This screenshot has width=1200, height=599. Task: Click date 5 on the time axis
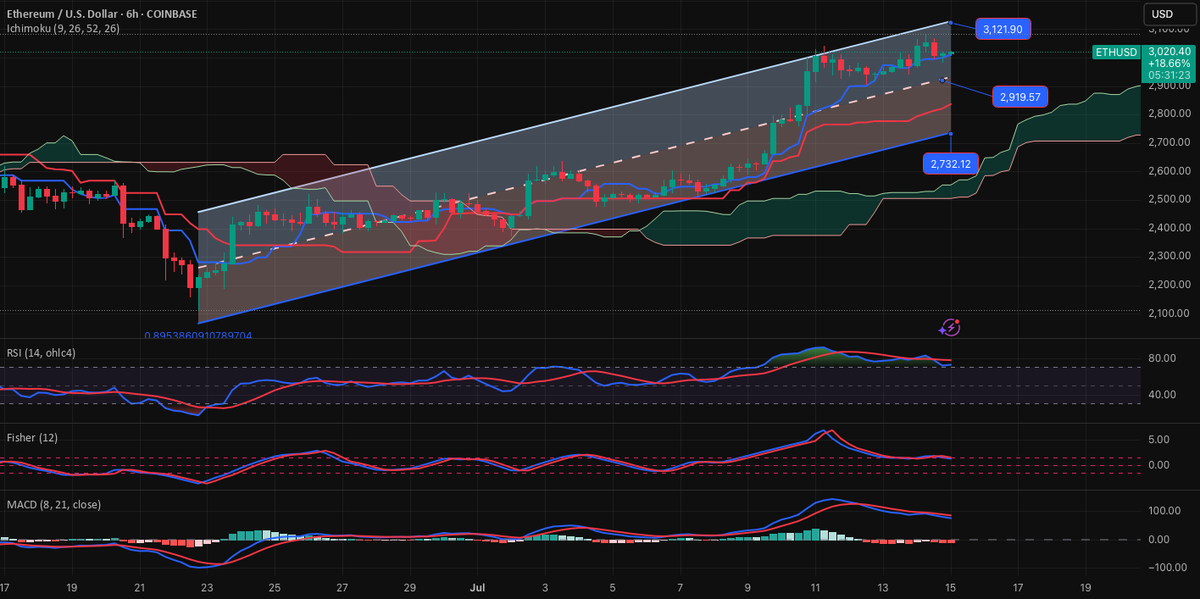613,587
